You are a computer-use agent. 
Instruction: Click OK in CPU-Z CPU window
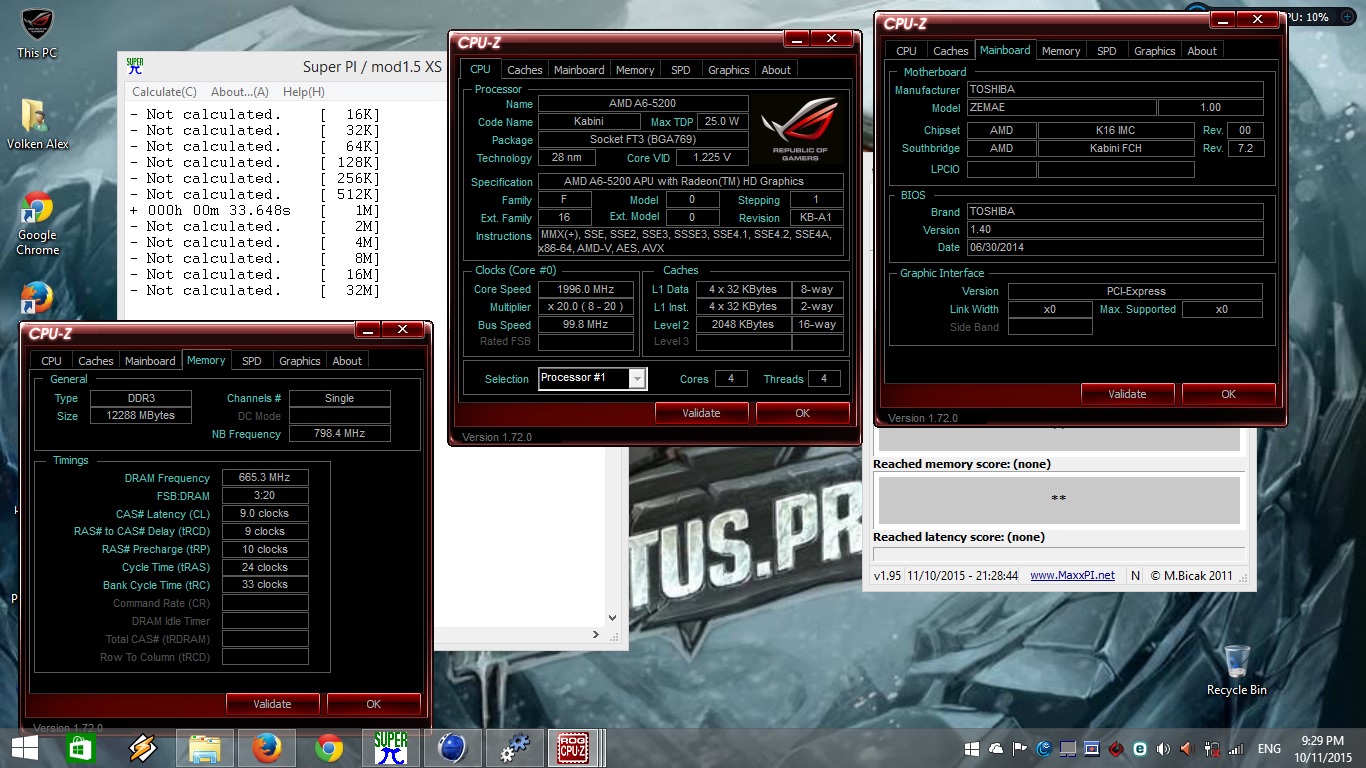click(802, 413)
